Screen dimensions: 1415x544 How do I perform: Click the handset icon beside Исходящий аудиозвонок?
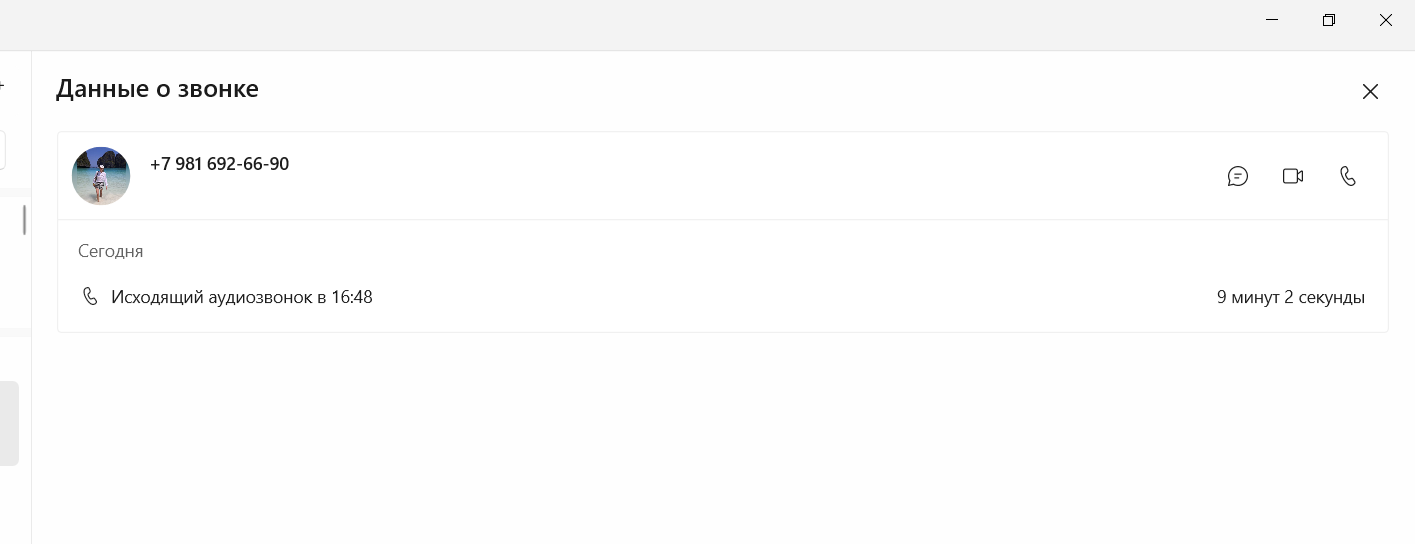90,297
